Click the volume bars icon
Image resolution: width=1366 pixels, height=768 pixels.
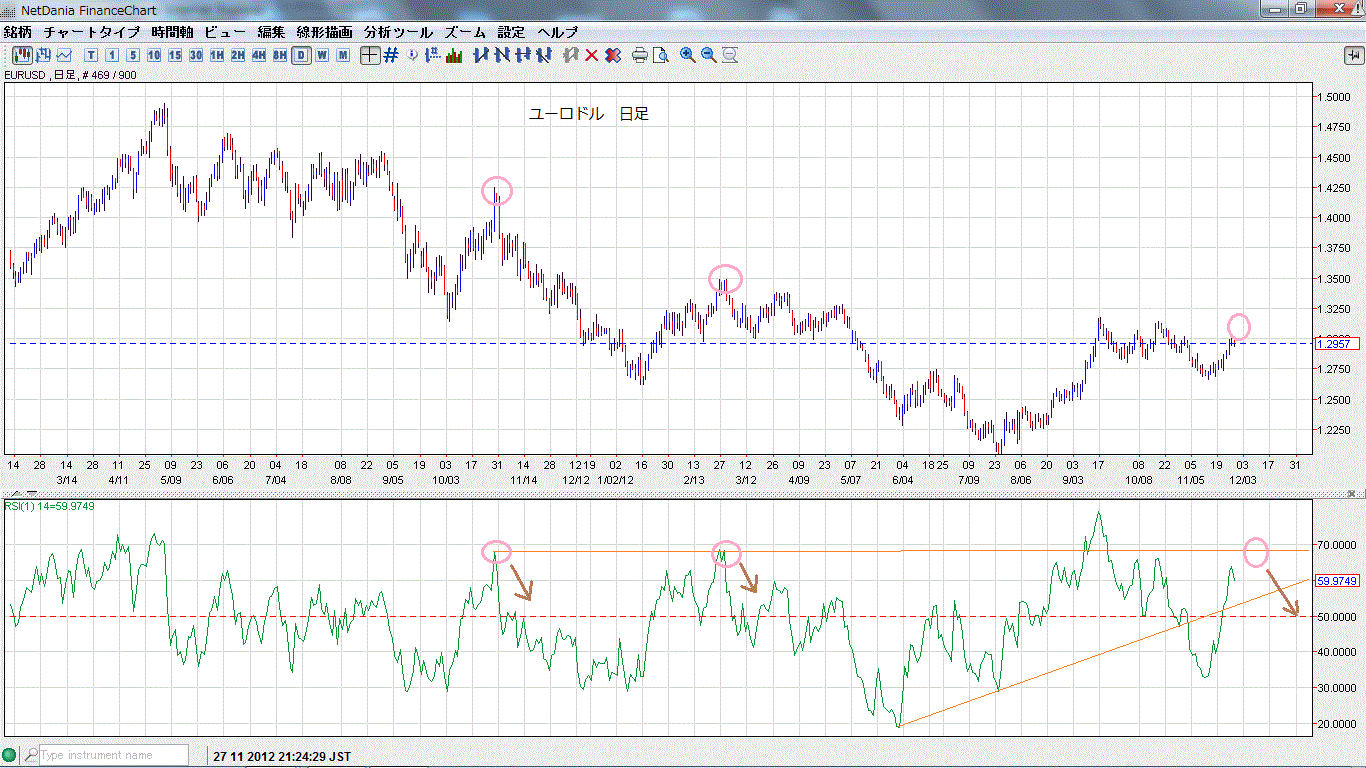click(x=454, y=55)
